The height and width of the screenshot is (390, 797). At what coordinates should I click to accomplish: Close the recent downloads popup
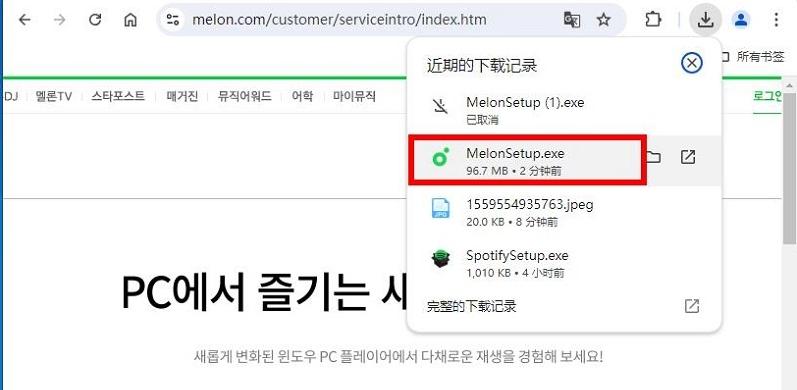[x=691, y=64]
